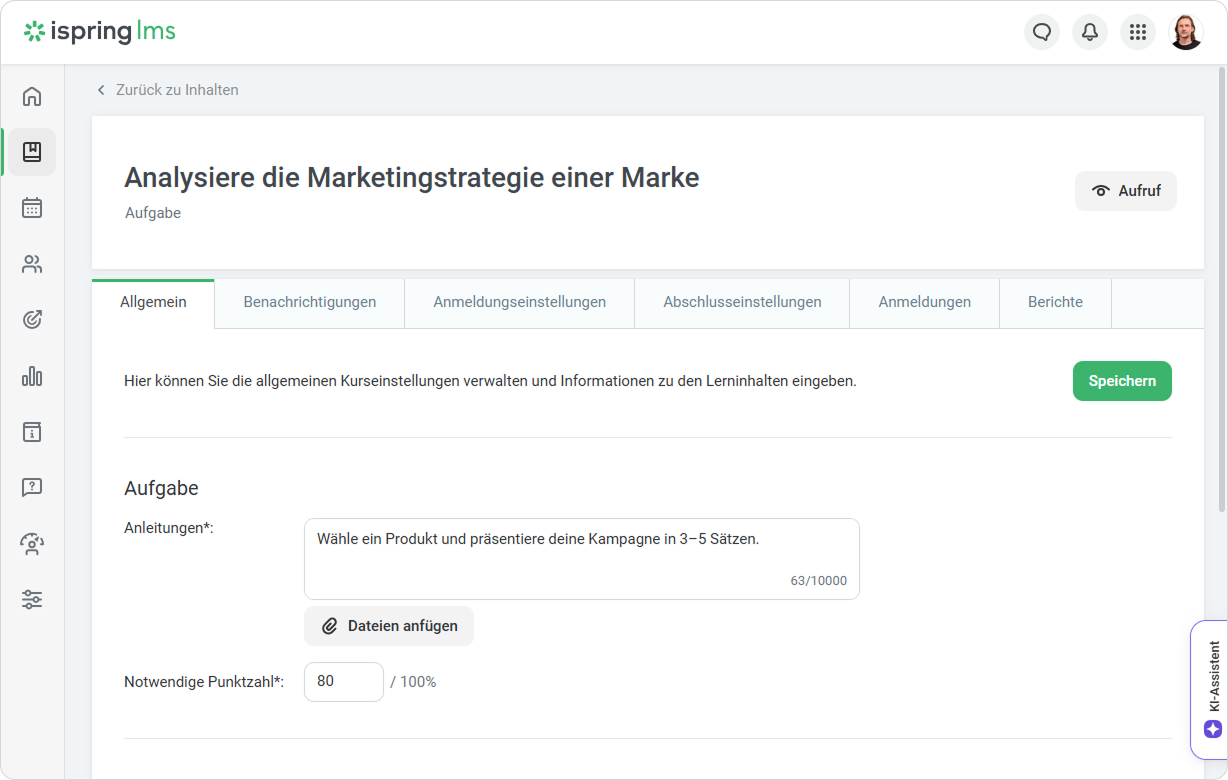Click the target goals sidebar icon
Image resolution: width=1228 pixels, height=780 pixels.
[32, 320]
